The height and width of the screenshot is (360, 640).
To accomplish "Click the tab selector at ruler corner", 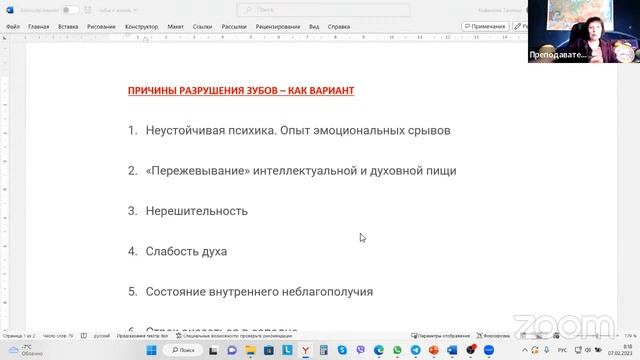I will coord(4,38).
